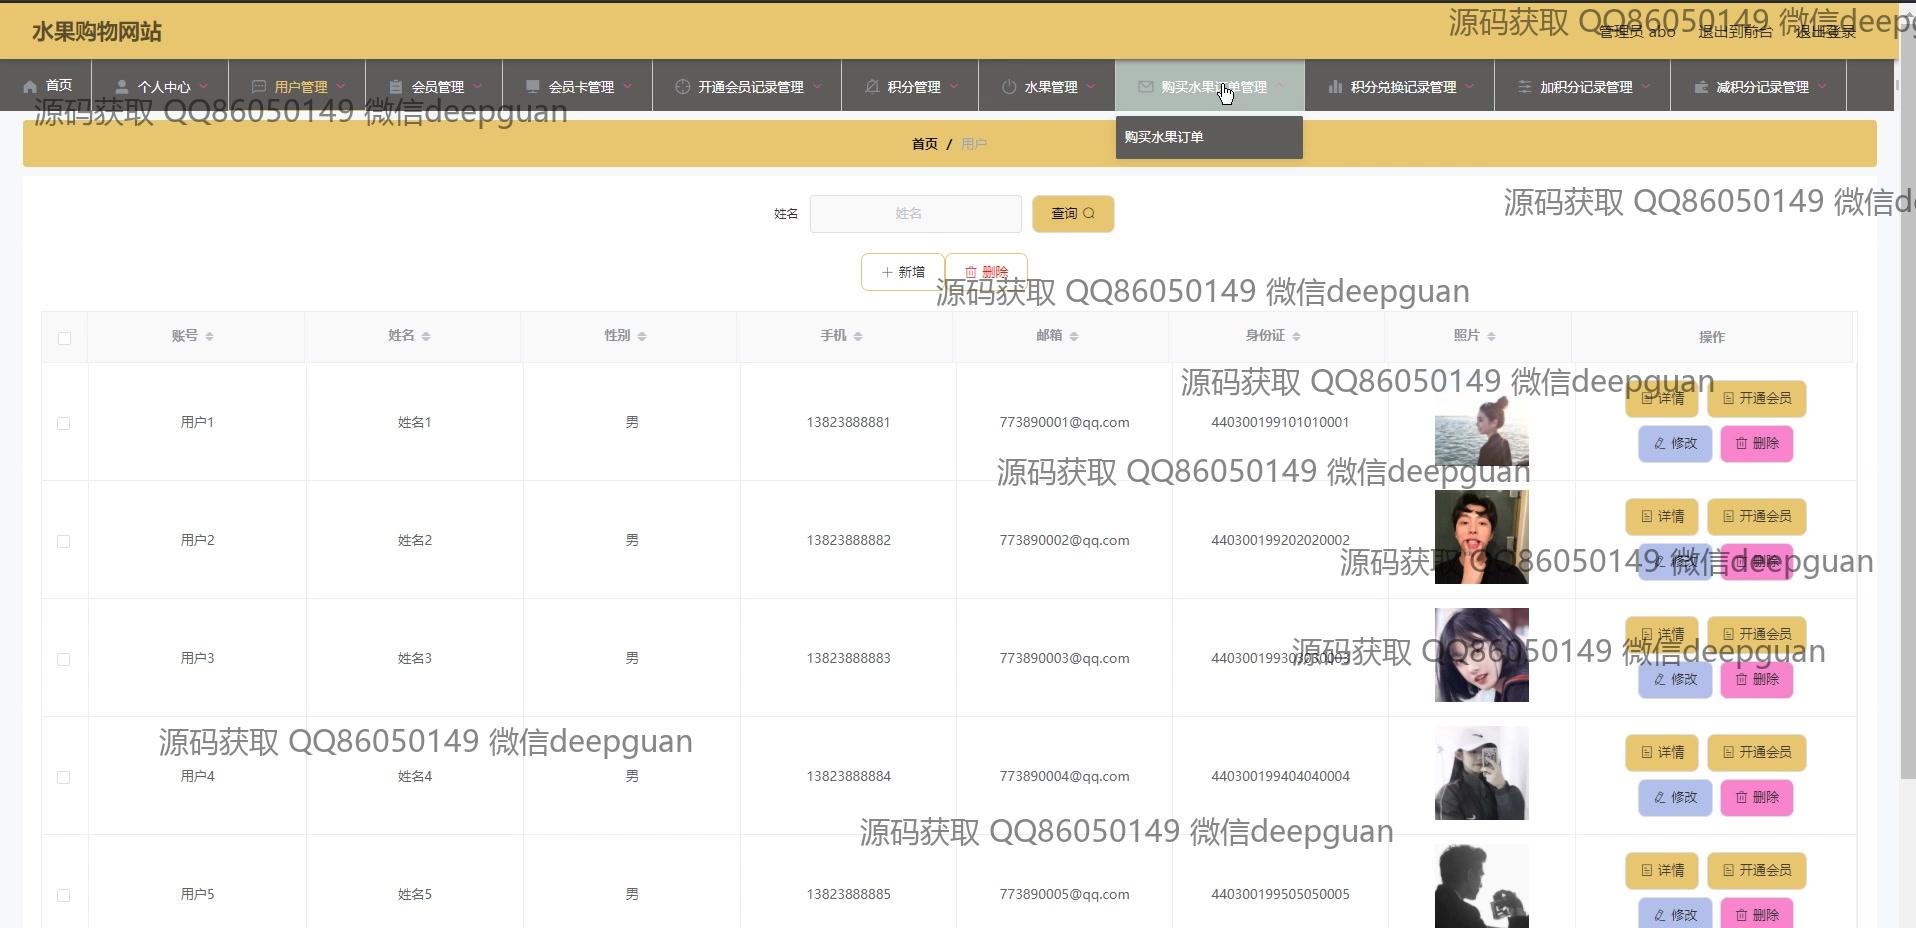
Task: Click the power icon beside 水果管理
Action: pyautogui.click(x=1008, y=87)
